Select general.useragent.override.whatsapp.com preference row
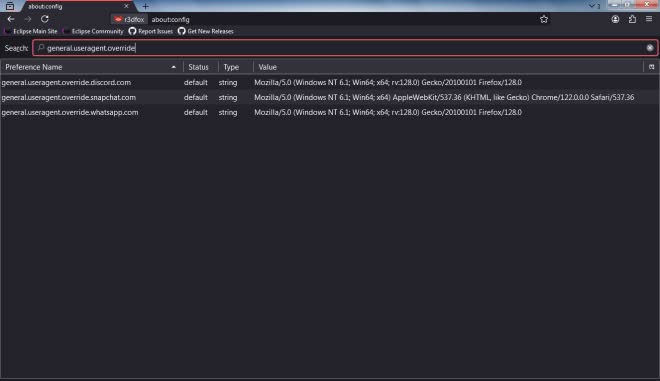Viewport: 660px width, 381px height. [x=330, y=112]
